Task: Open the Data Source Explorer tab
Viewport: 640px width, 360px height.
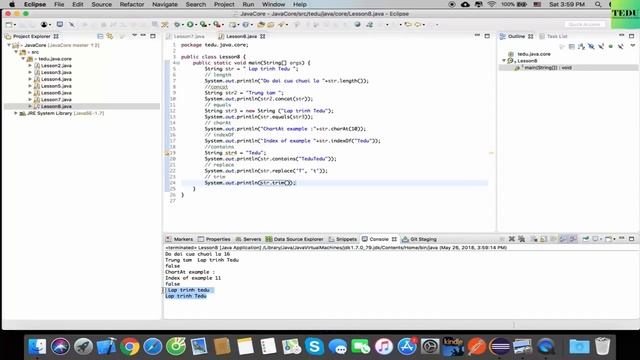Action: 294,239
